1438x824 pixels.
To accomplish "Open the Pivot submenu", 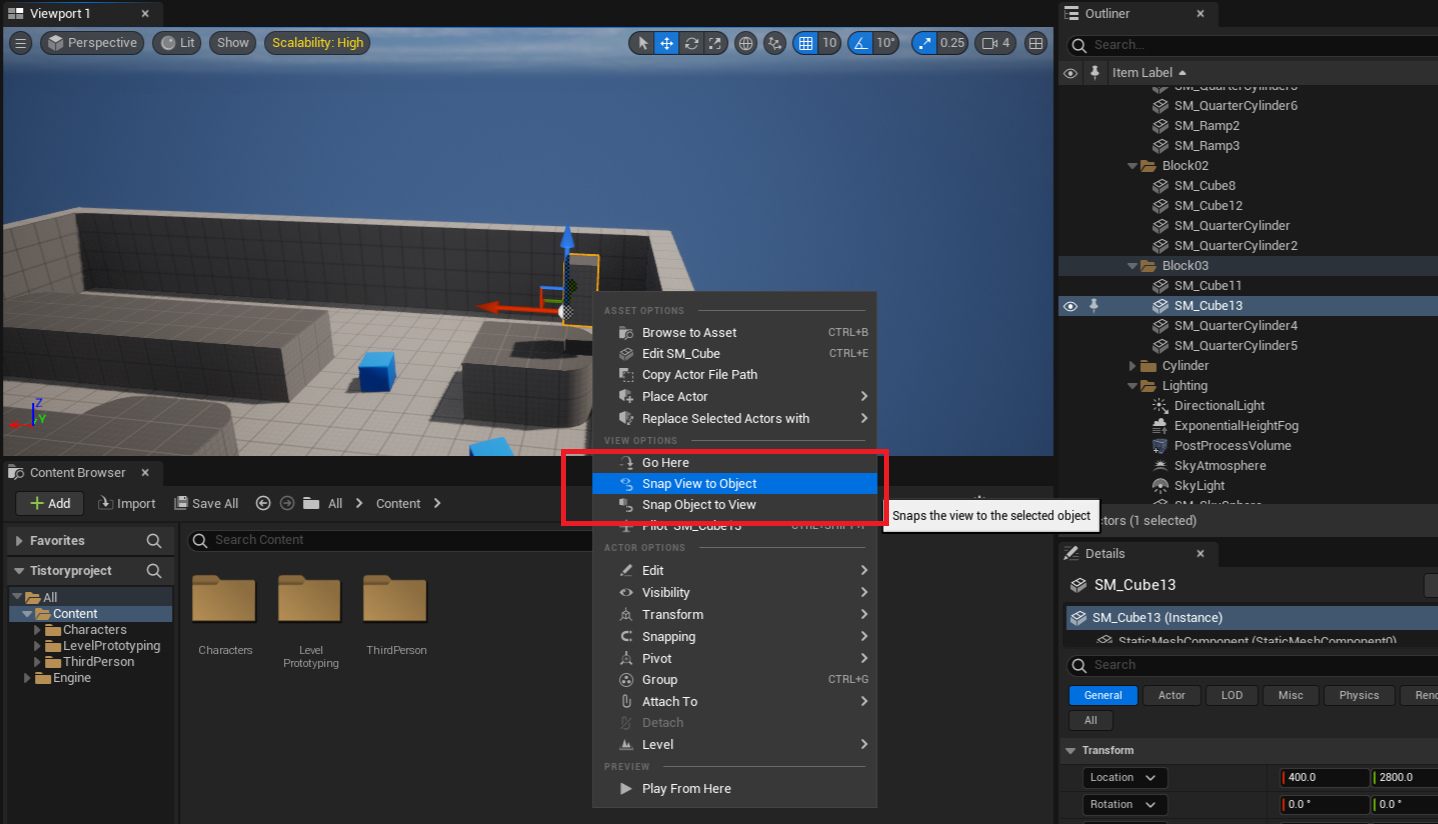I will (x=734, y=659).
